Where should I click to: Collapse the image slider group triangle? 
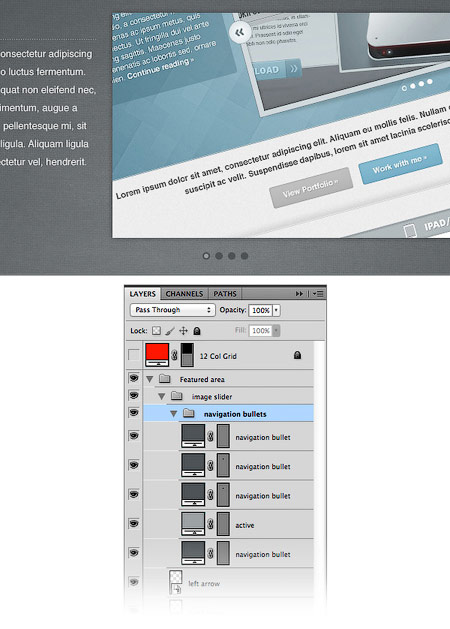pos(162,396)
